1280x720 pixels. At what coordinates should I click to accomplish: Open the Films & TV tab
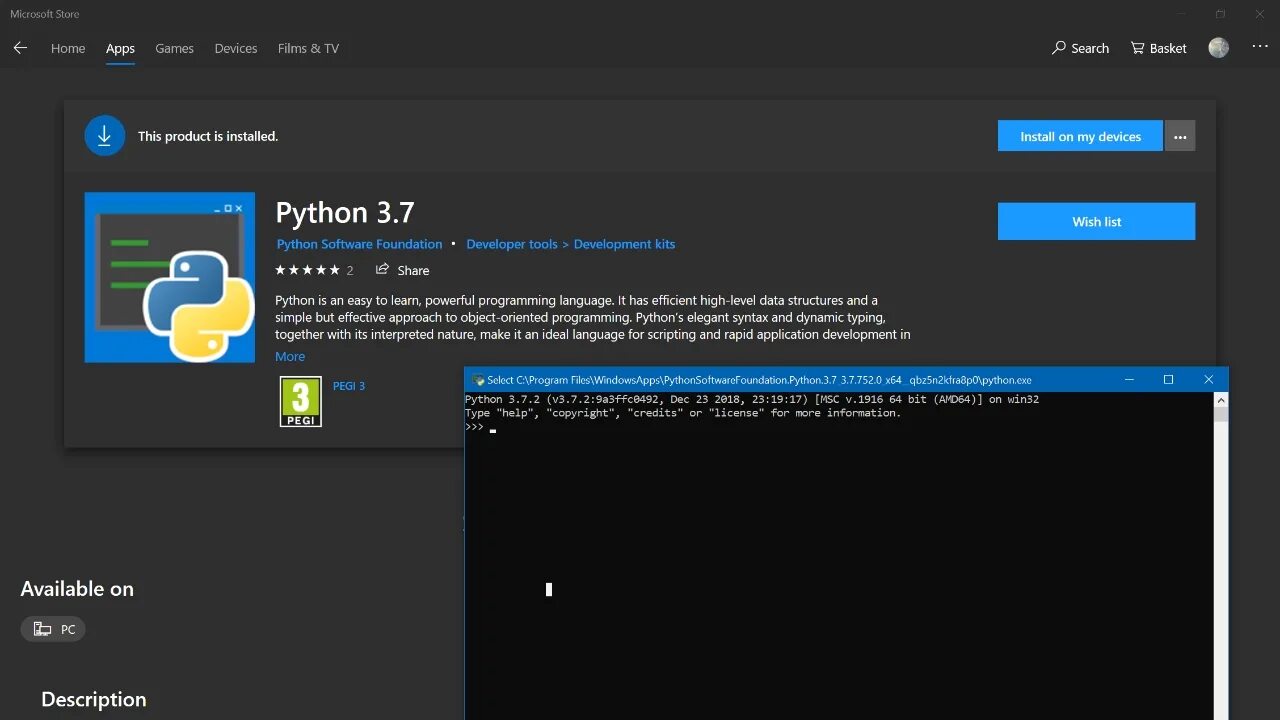308,48
